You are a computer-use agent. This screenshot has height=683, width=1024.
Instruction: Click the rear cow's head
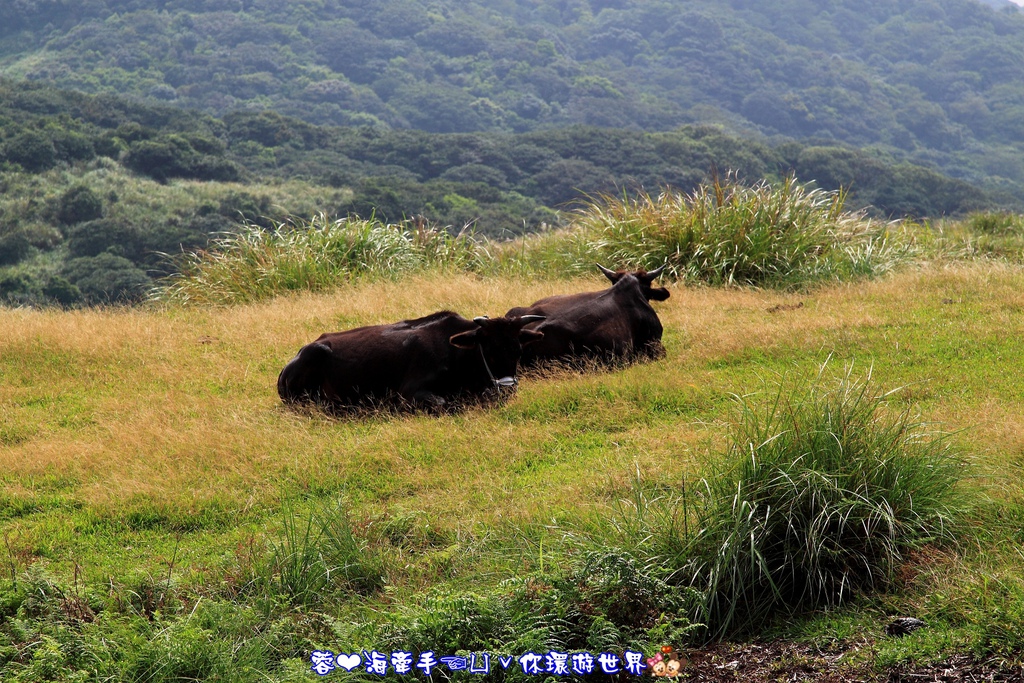[638, 300]
